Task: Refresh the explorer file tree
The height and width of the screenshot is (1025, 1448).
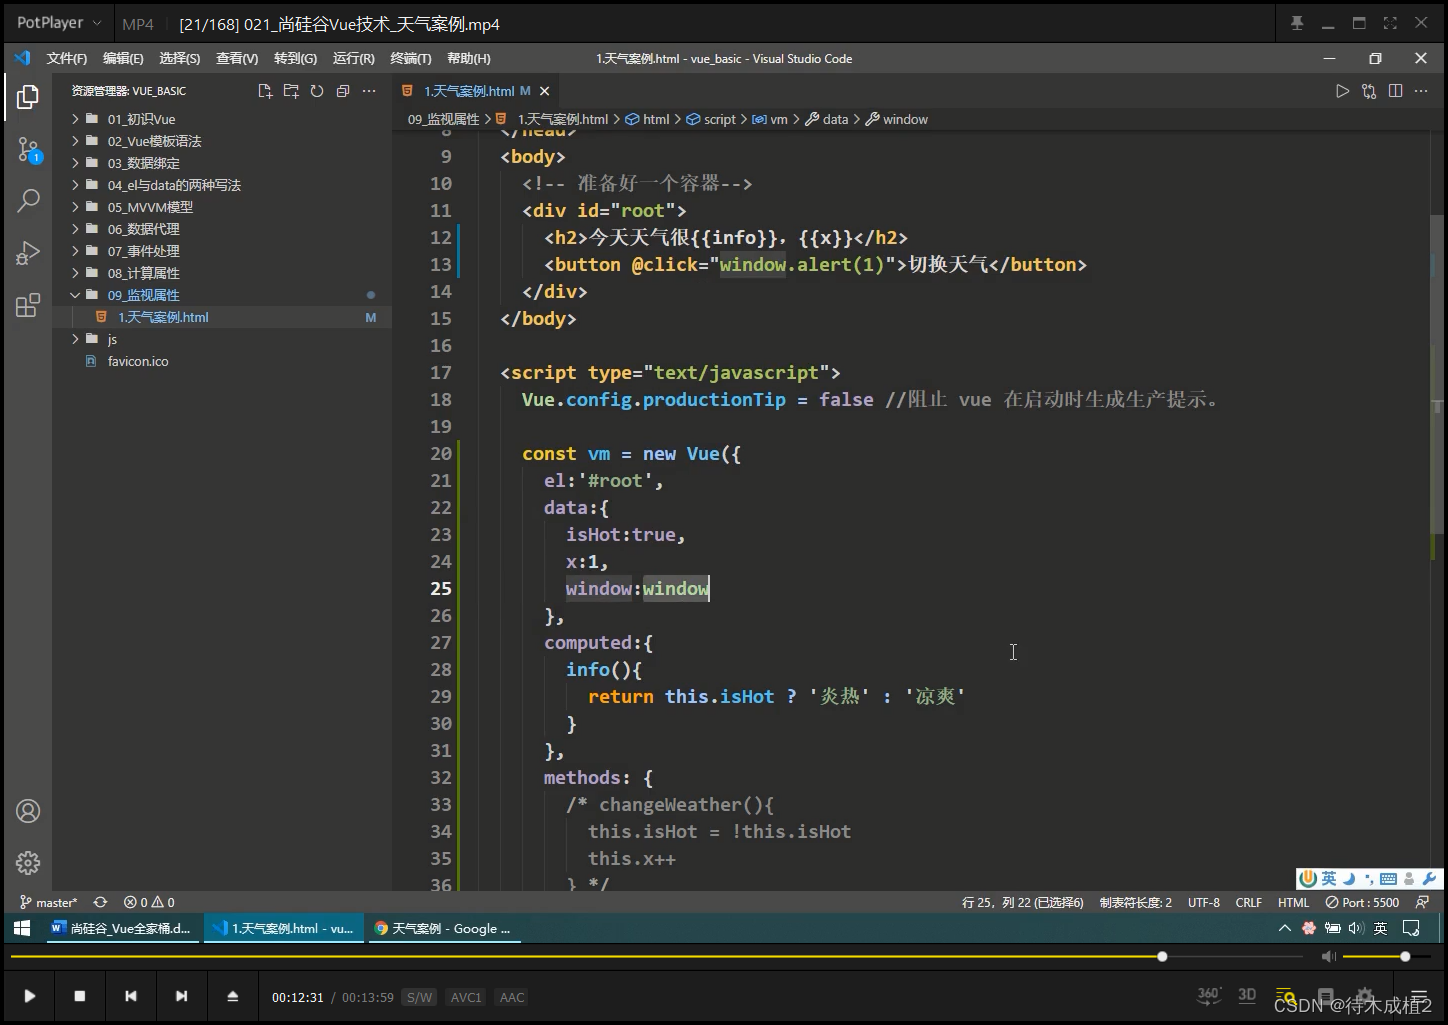Action: [x=317, y=91]
